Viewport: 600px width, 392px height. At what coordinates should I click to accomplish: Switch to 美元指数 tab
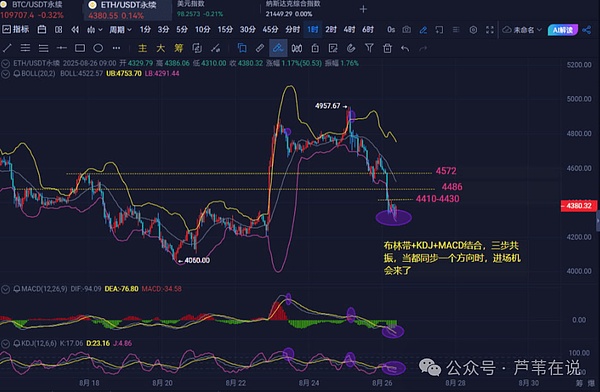coord(200,9)
